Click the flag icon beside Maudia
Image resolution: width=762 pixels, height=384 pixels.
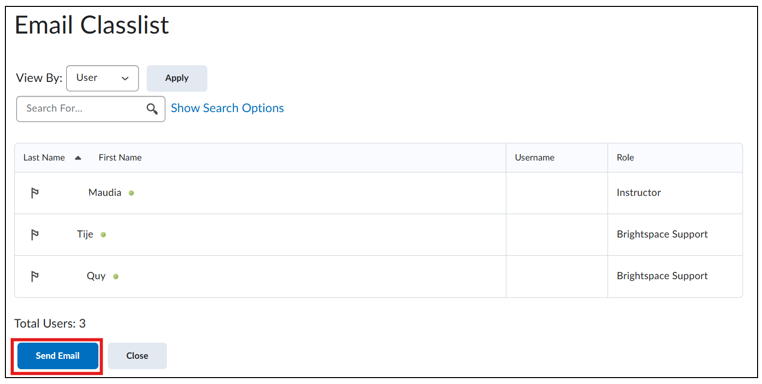tap(35, 193)
